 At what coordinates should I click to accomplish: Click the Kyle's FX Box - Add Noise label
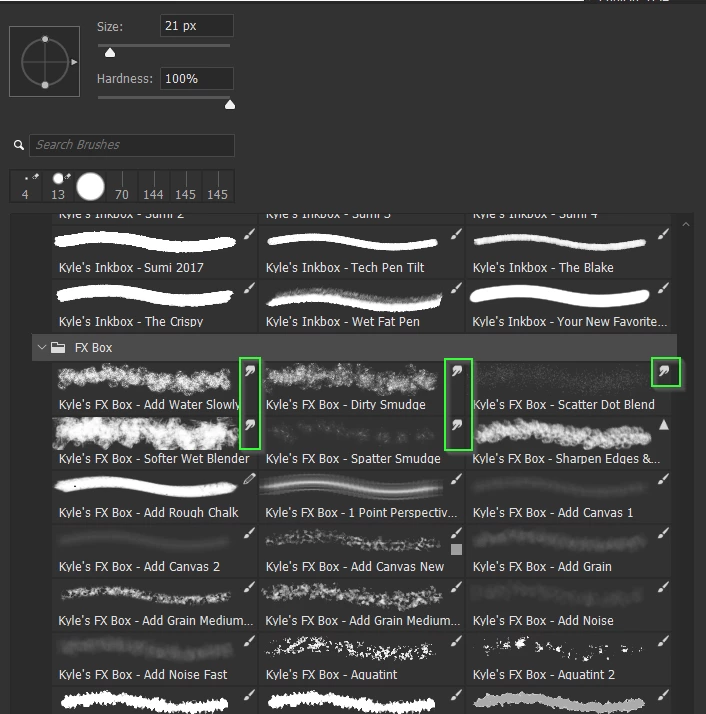[543, 621]
